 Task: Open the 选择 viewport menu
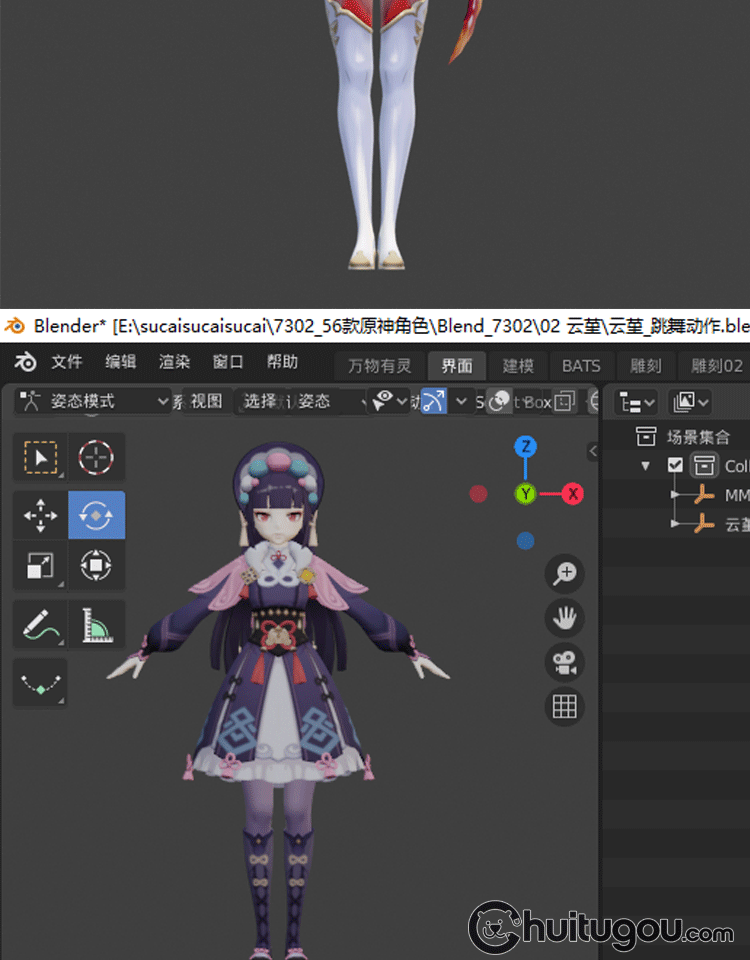pos(260,402)
